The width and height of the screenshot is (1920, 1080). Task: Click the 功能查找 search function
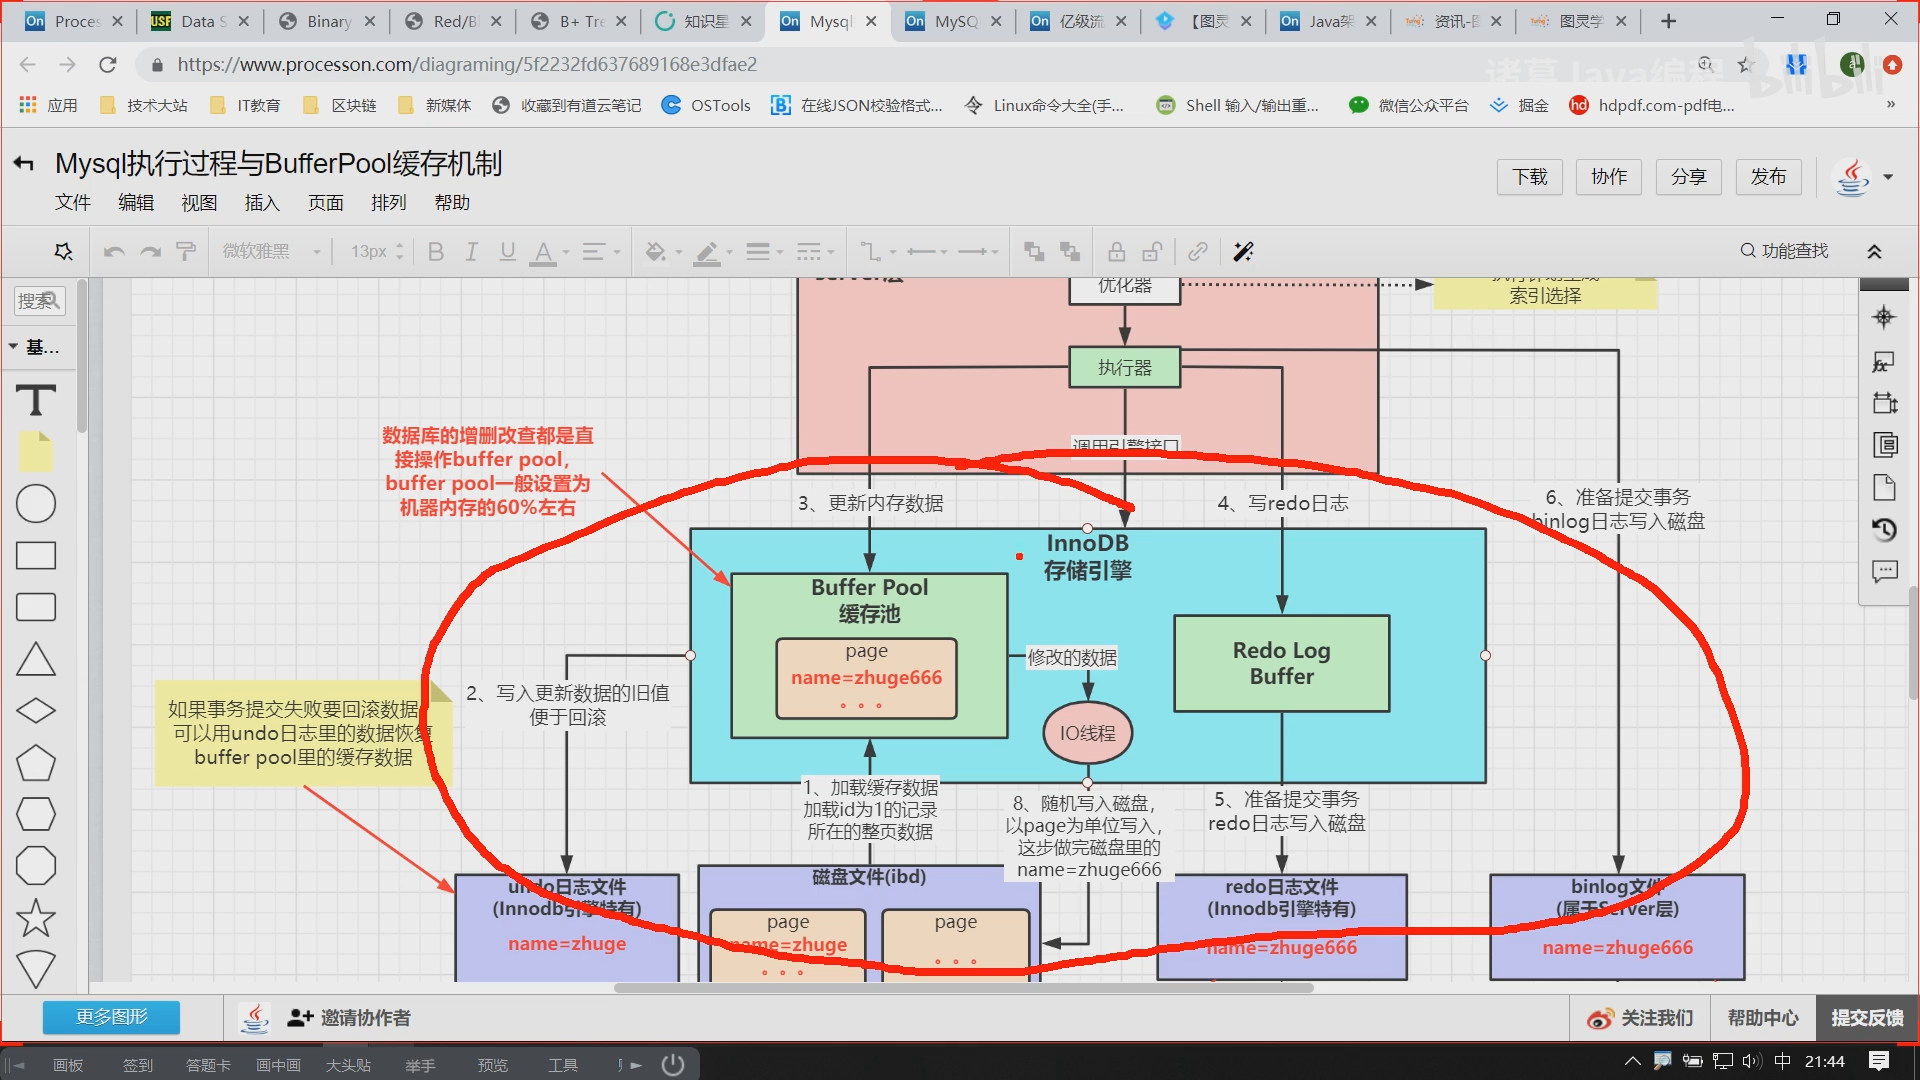(1785, 251)
